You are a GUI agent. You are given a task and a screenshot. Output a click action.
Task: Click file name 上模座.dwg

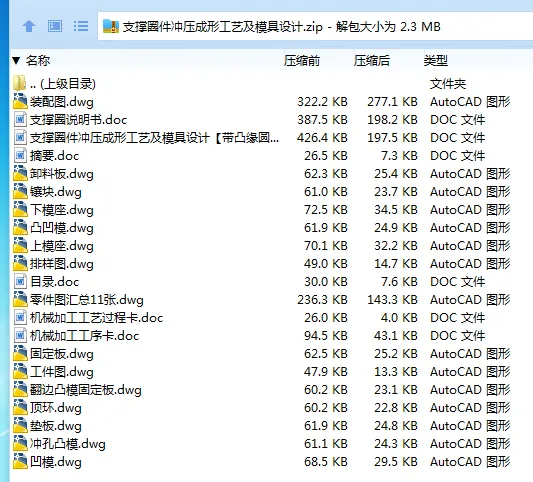tap(62, 246)
